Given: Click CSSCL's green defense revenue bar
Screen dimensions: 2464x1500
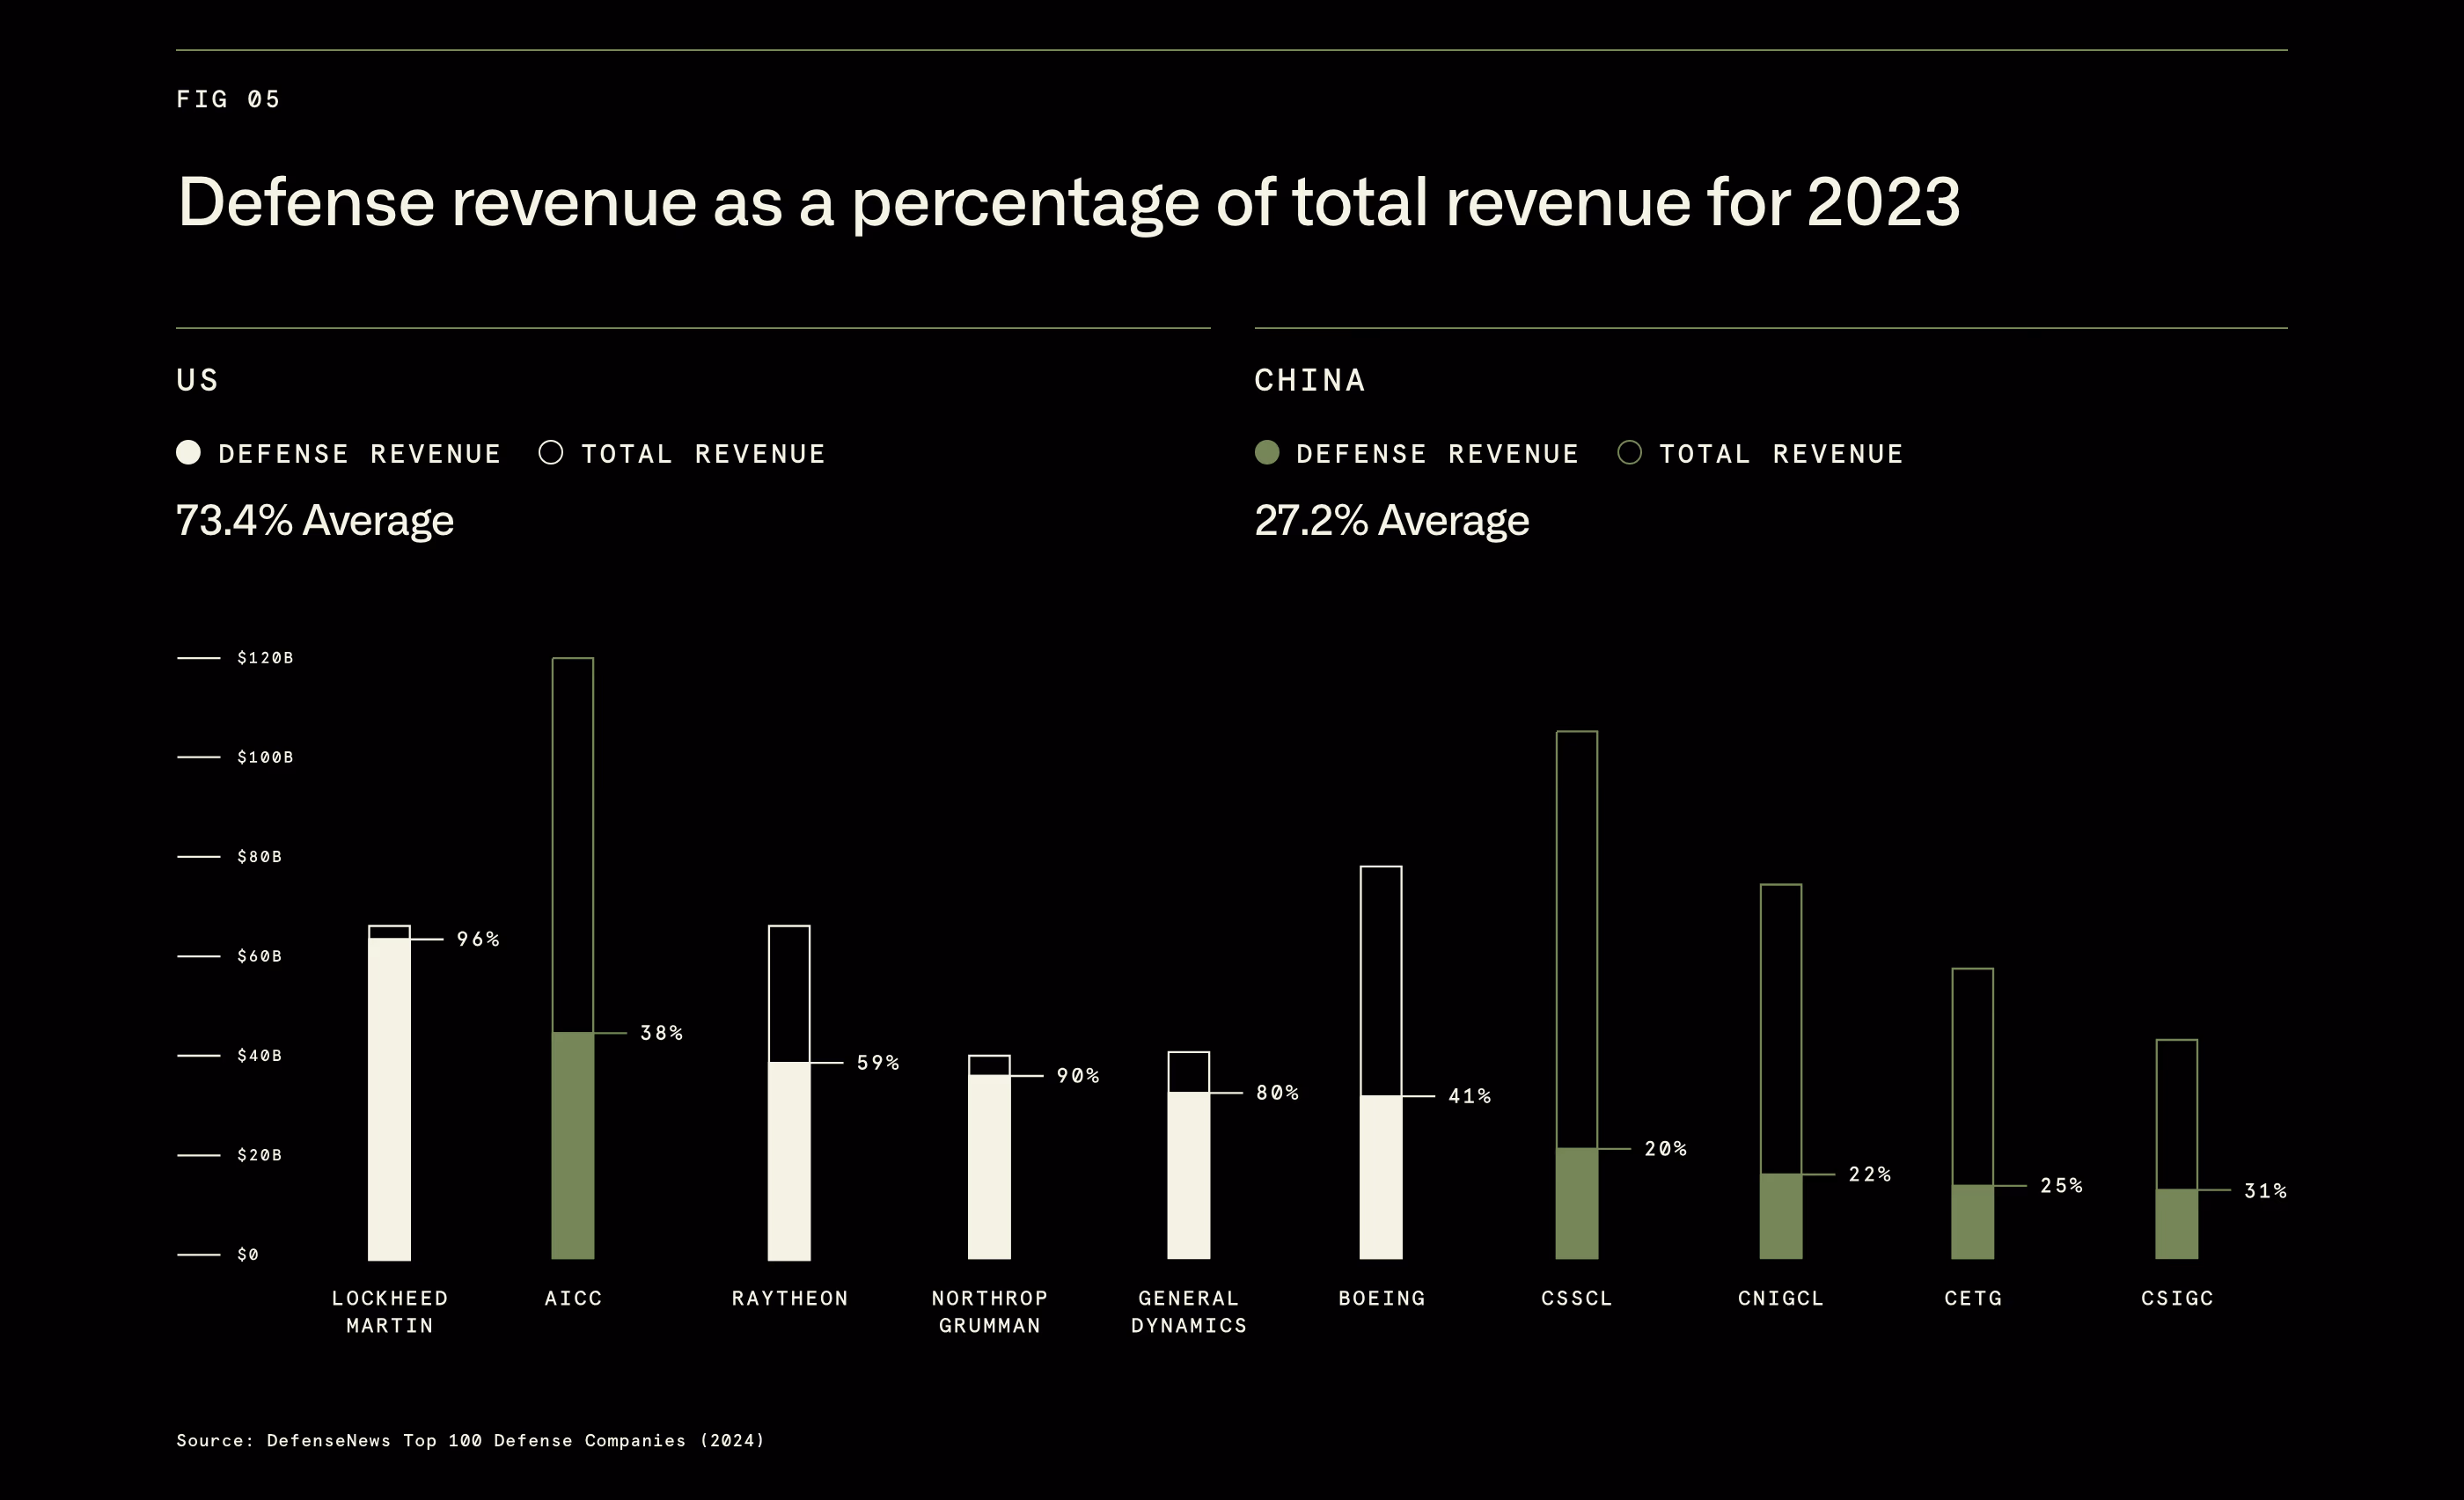Looking at the screenshot, I should (1577, 1204).
